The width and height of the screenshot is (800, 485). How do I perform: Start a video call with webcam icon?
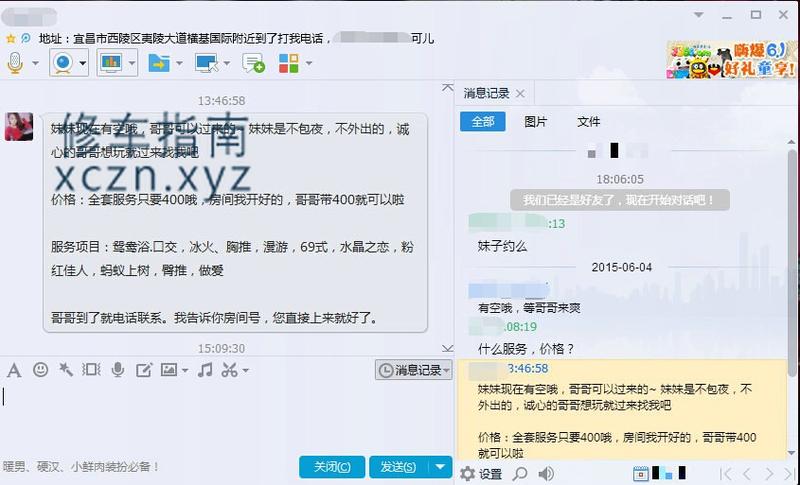(62, 63)
